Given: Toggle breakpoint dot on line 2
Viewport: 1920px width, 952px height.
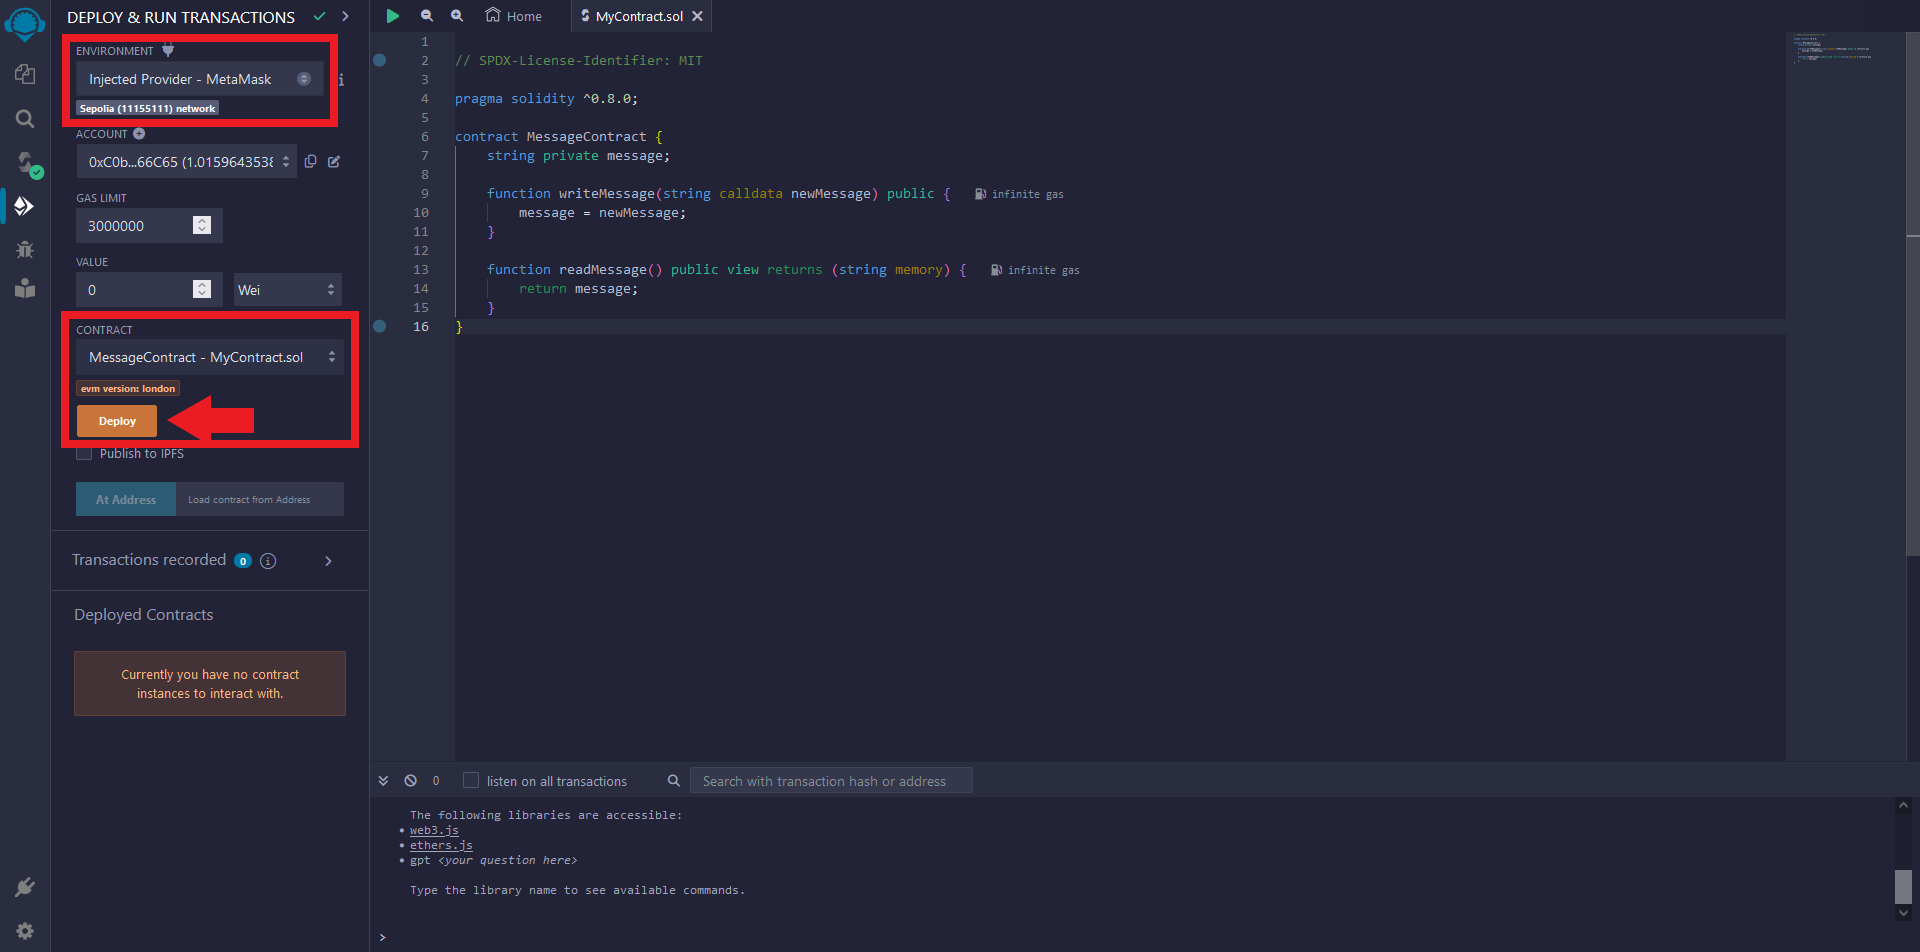Looking at the screenshot, I should tap(380, 60).
